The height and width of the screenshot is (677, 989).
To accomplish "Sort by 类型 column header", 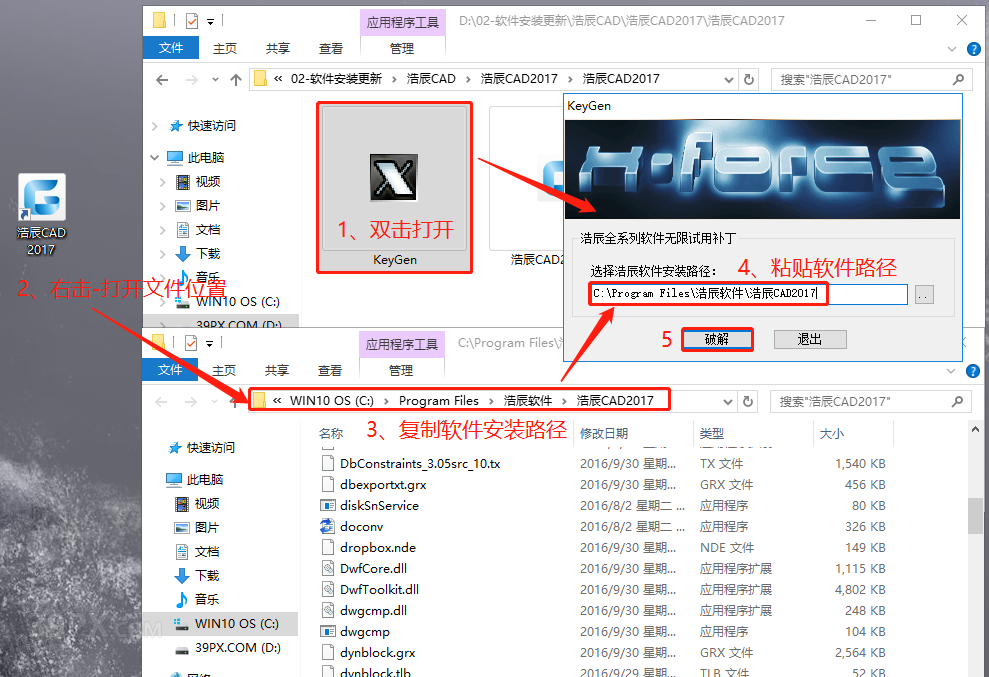I will click(x=711, y=433).
